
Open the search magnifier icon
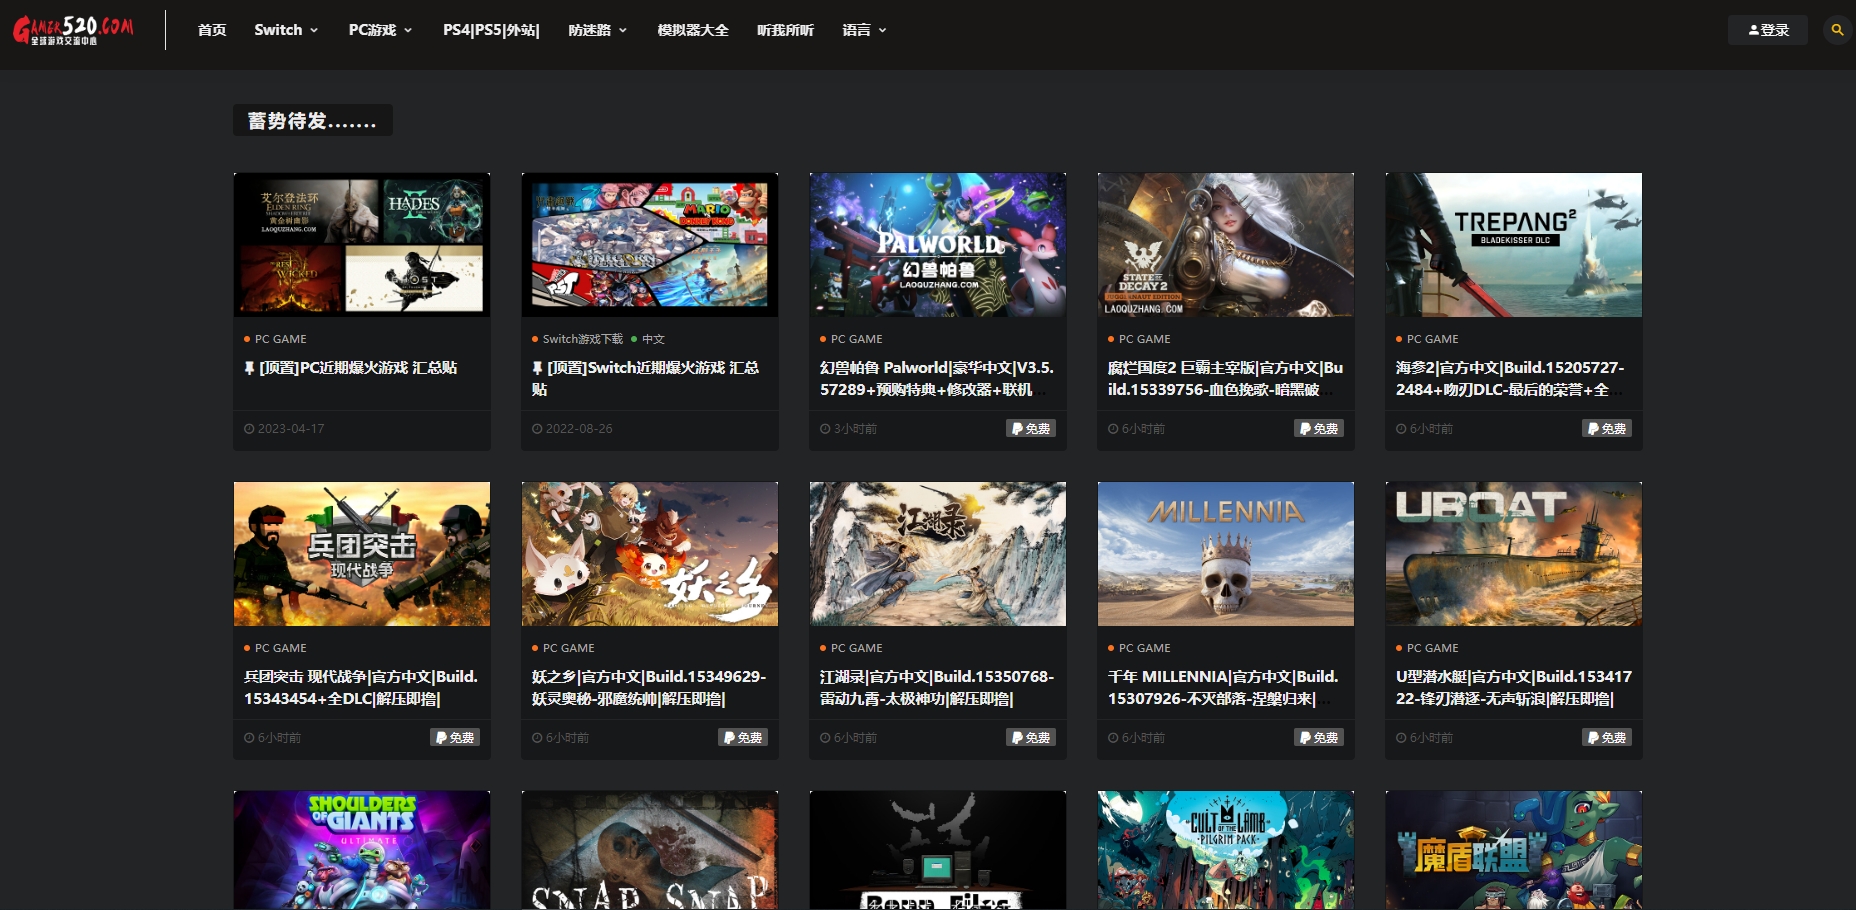point(1837,30)
